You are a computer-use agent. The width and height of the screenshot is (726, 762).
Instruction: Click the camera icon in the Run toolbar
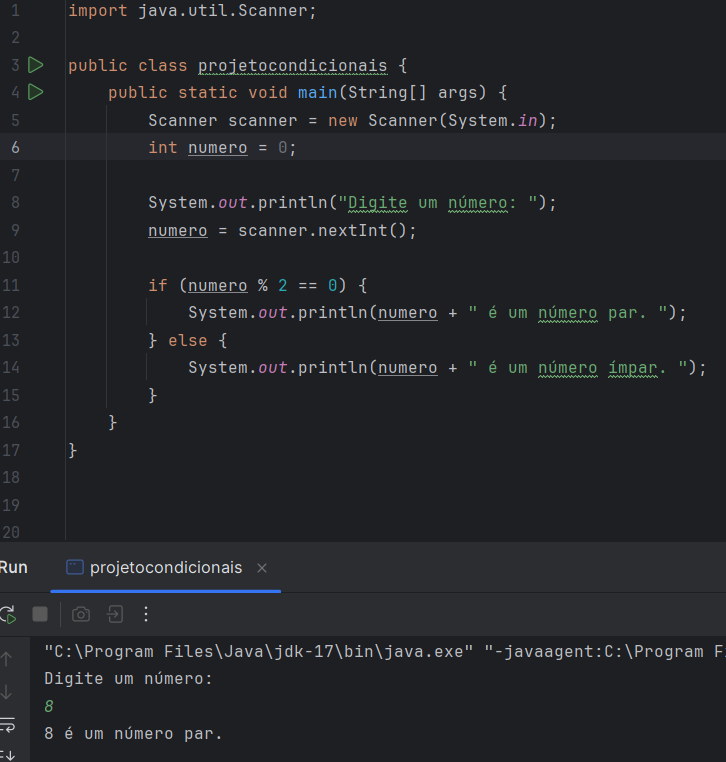click(81, 614)
